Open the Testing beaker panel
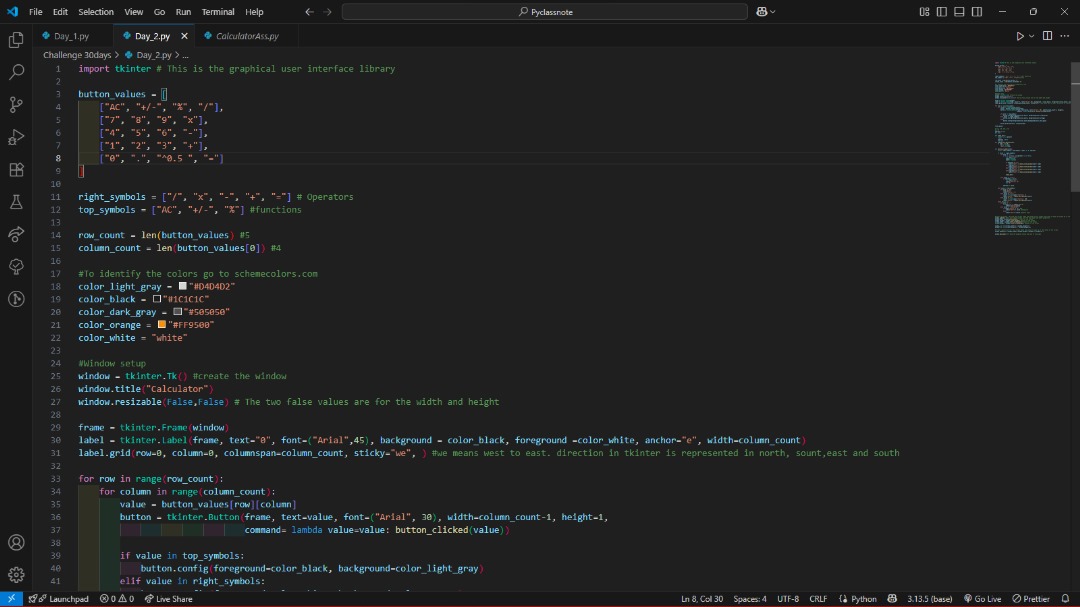The image size is (1080, 607). pos(15,202)
